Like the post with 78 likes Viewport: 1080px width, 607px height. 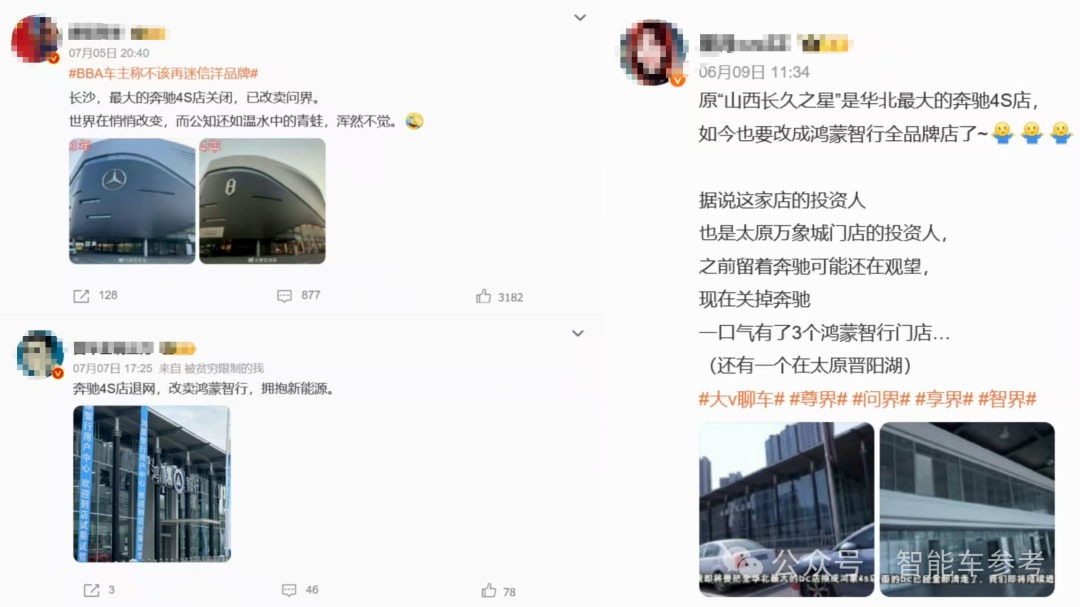coord(488,590)
